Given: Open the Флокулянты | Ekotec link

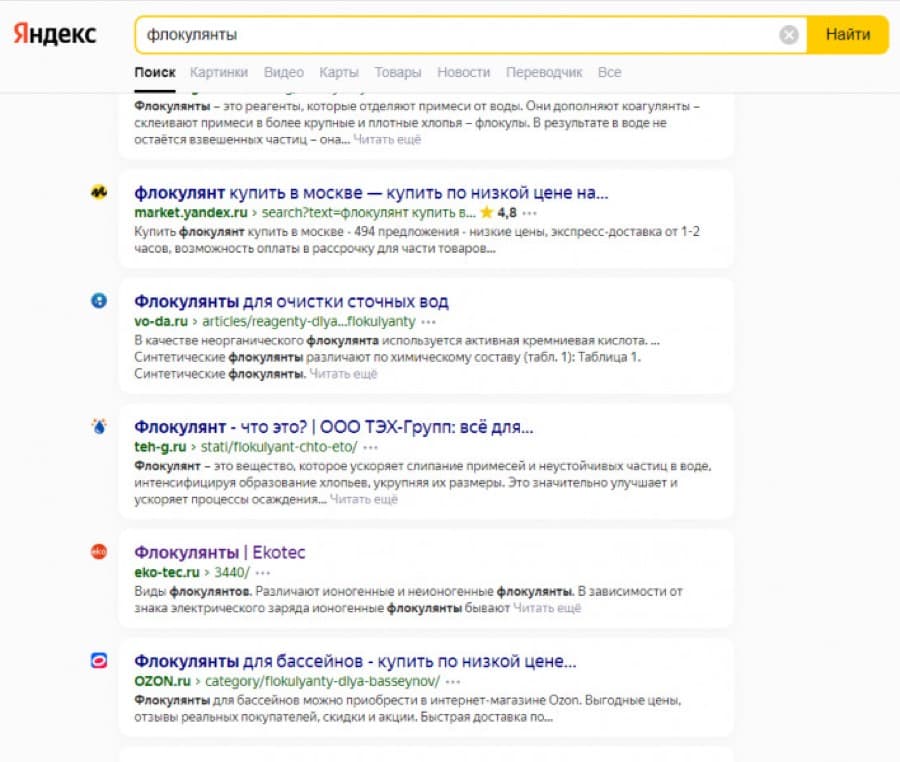Looking at the screenshot, I should (x=220, y=553).
